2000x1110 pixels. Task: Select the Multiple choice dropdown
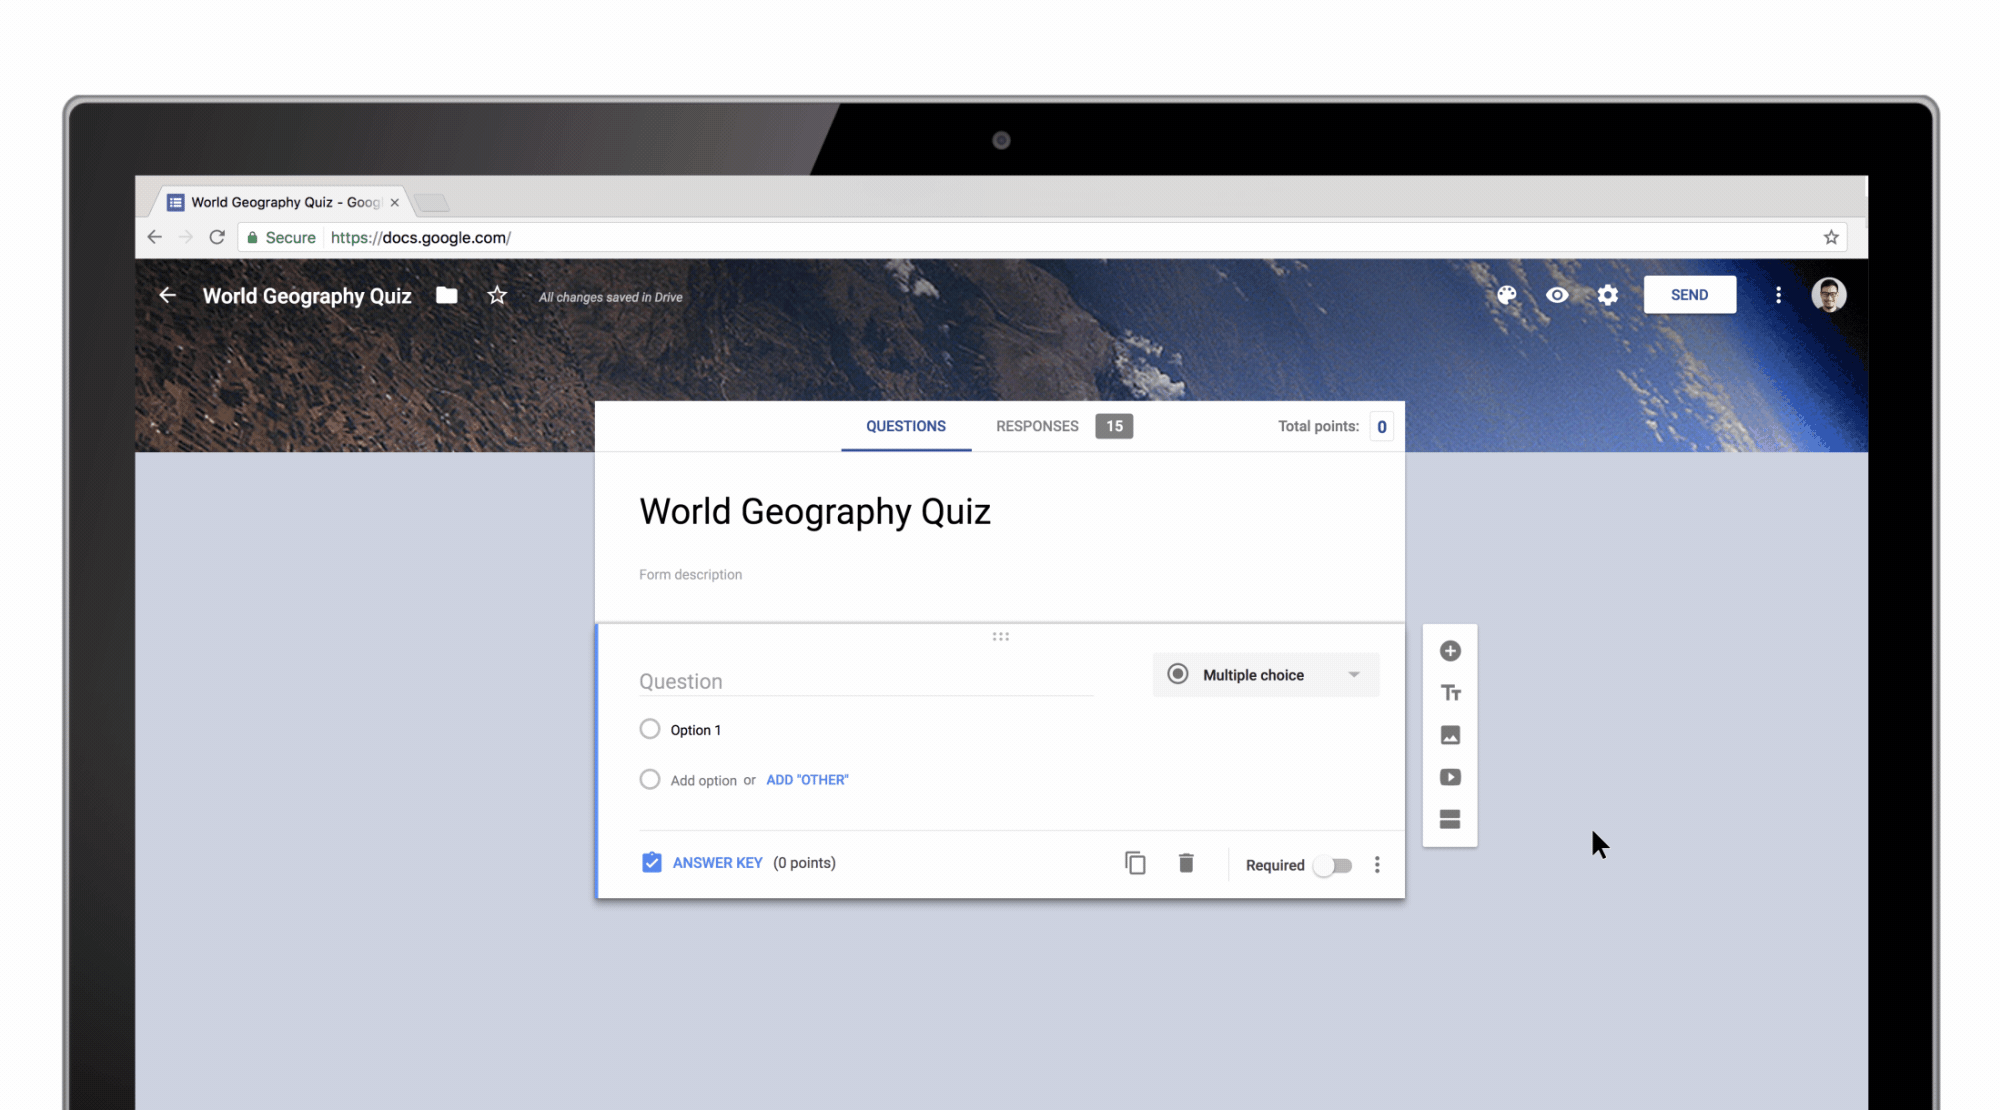1263,673
